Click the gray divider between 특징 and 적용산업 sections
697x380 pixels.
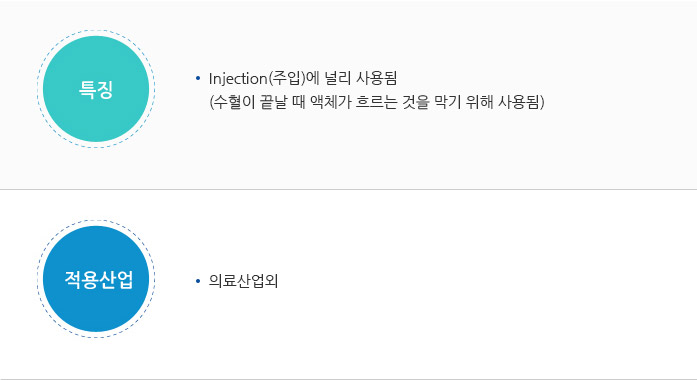point(348,189)
